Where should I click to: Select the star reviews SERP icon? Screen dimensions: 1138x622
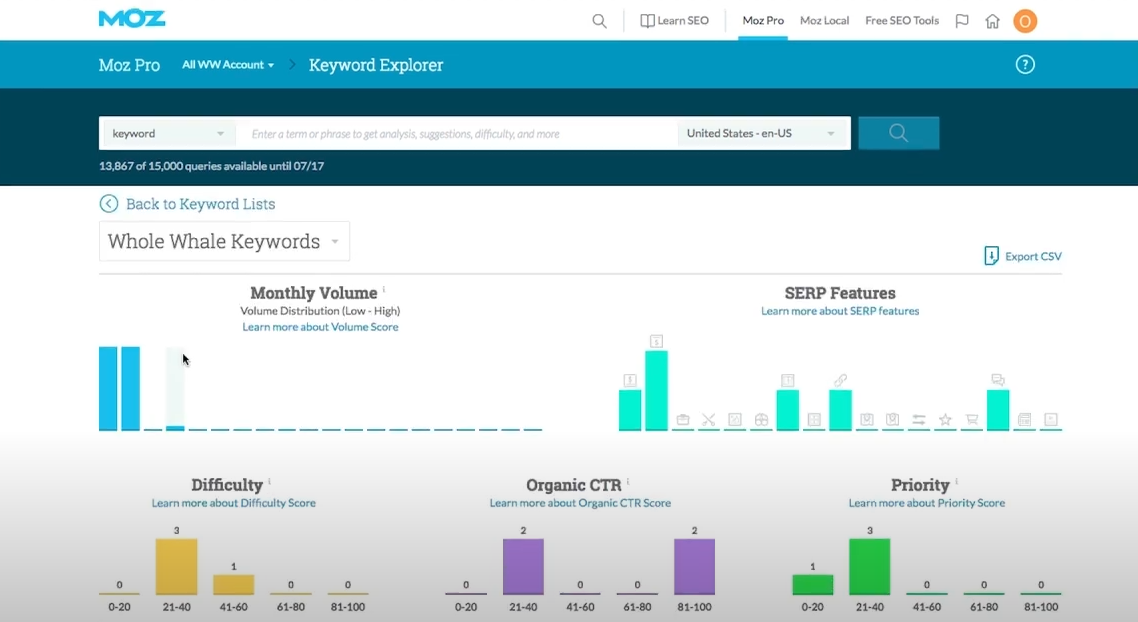945,420
